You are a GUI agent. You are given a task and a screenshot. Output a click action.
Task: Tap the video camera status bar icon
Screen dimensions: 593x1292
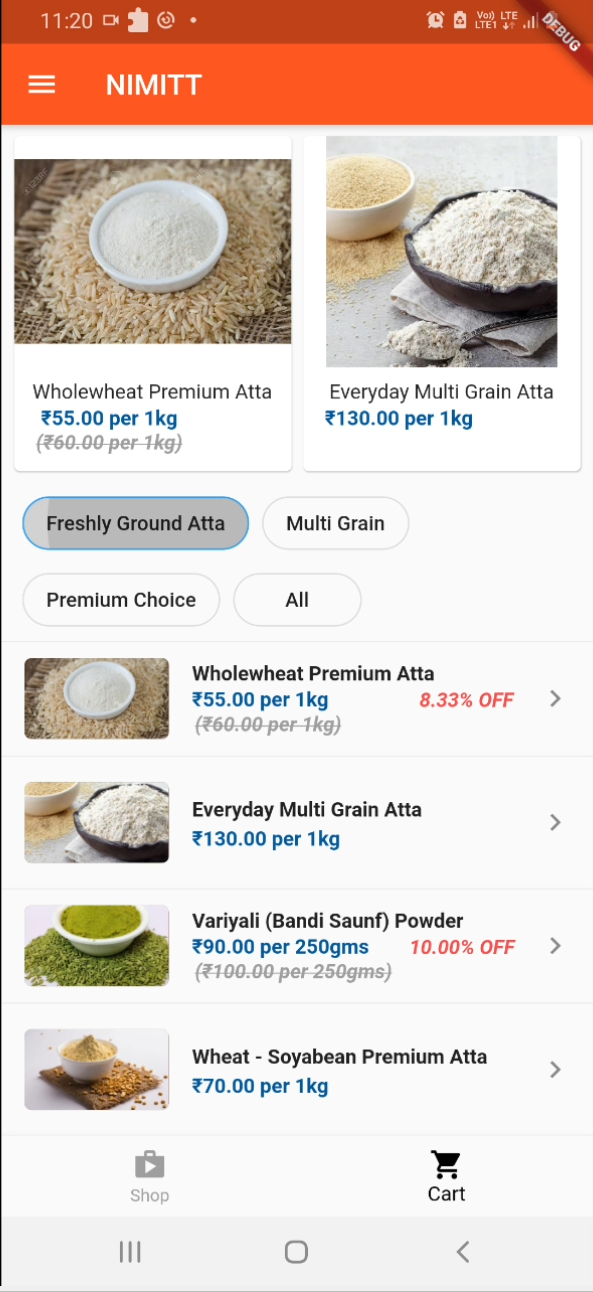point(111,19)
